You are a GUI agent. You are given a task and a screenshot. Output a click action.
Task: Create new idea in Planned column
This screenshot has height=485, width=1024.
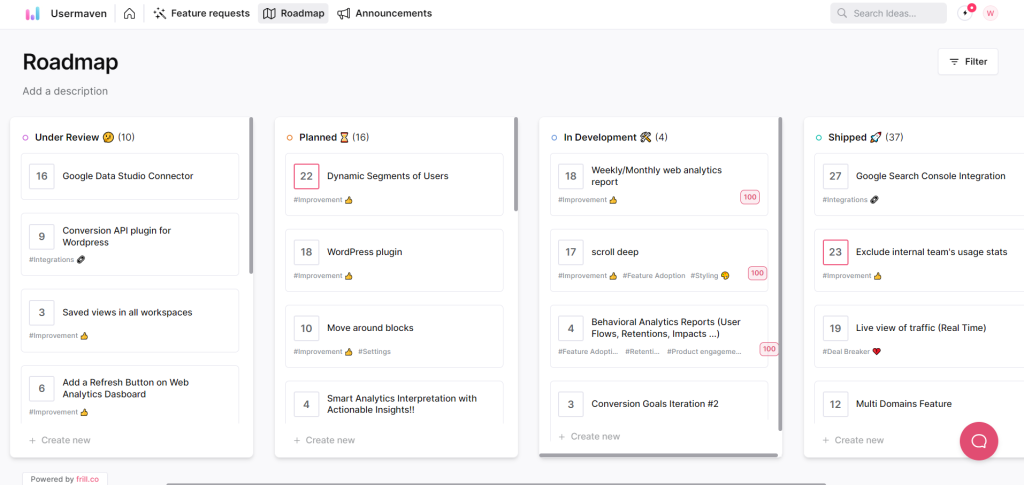[x=325, y=441]
